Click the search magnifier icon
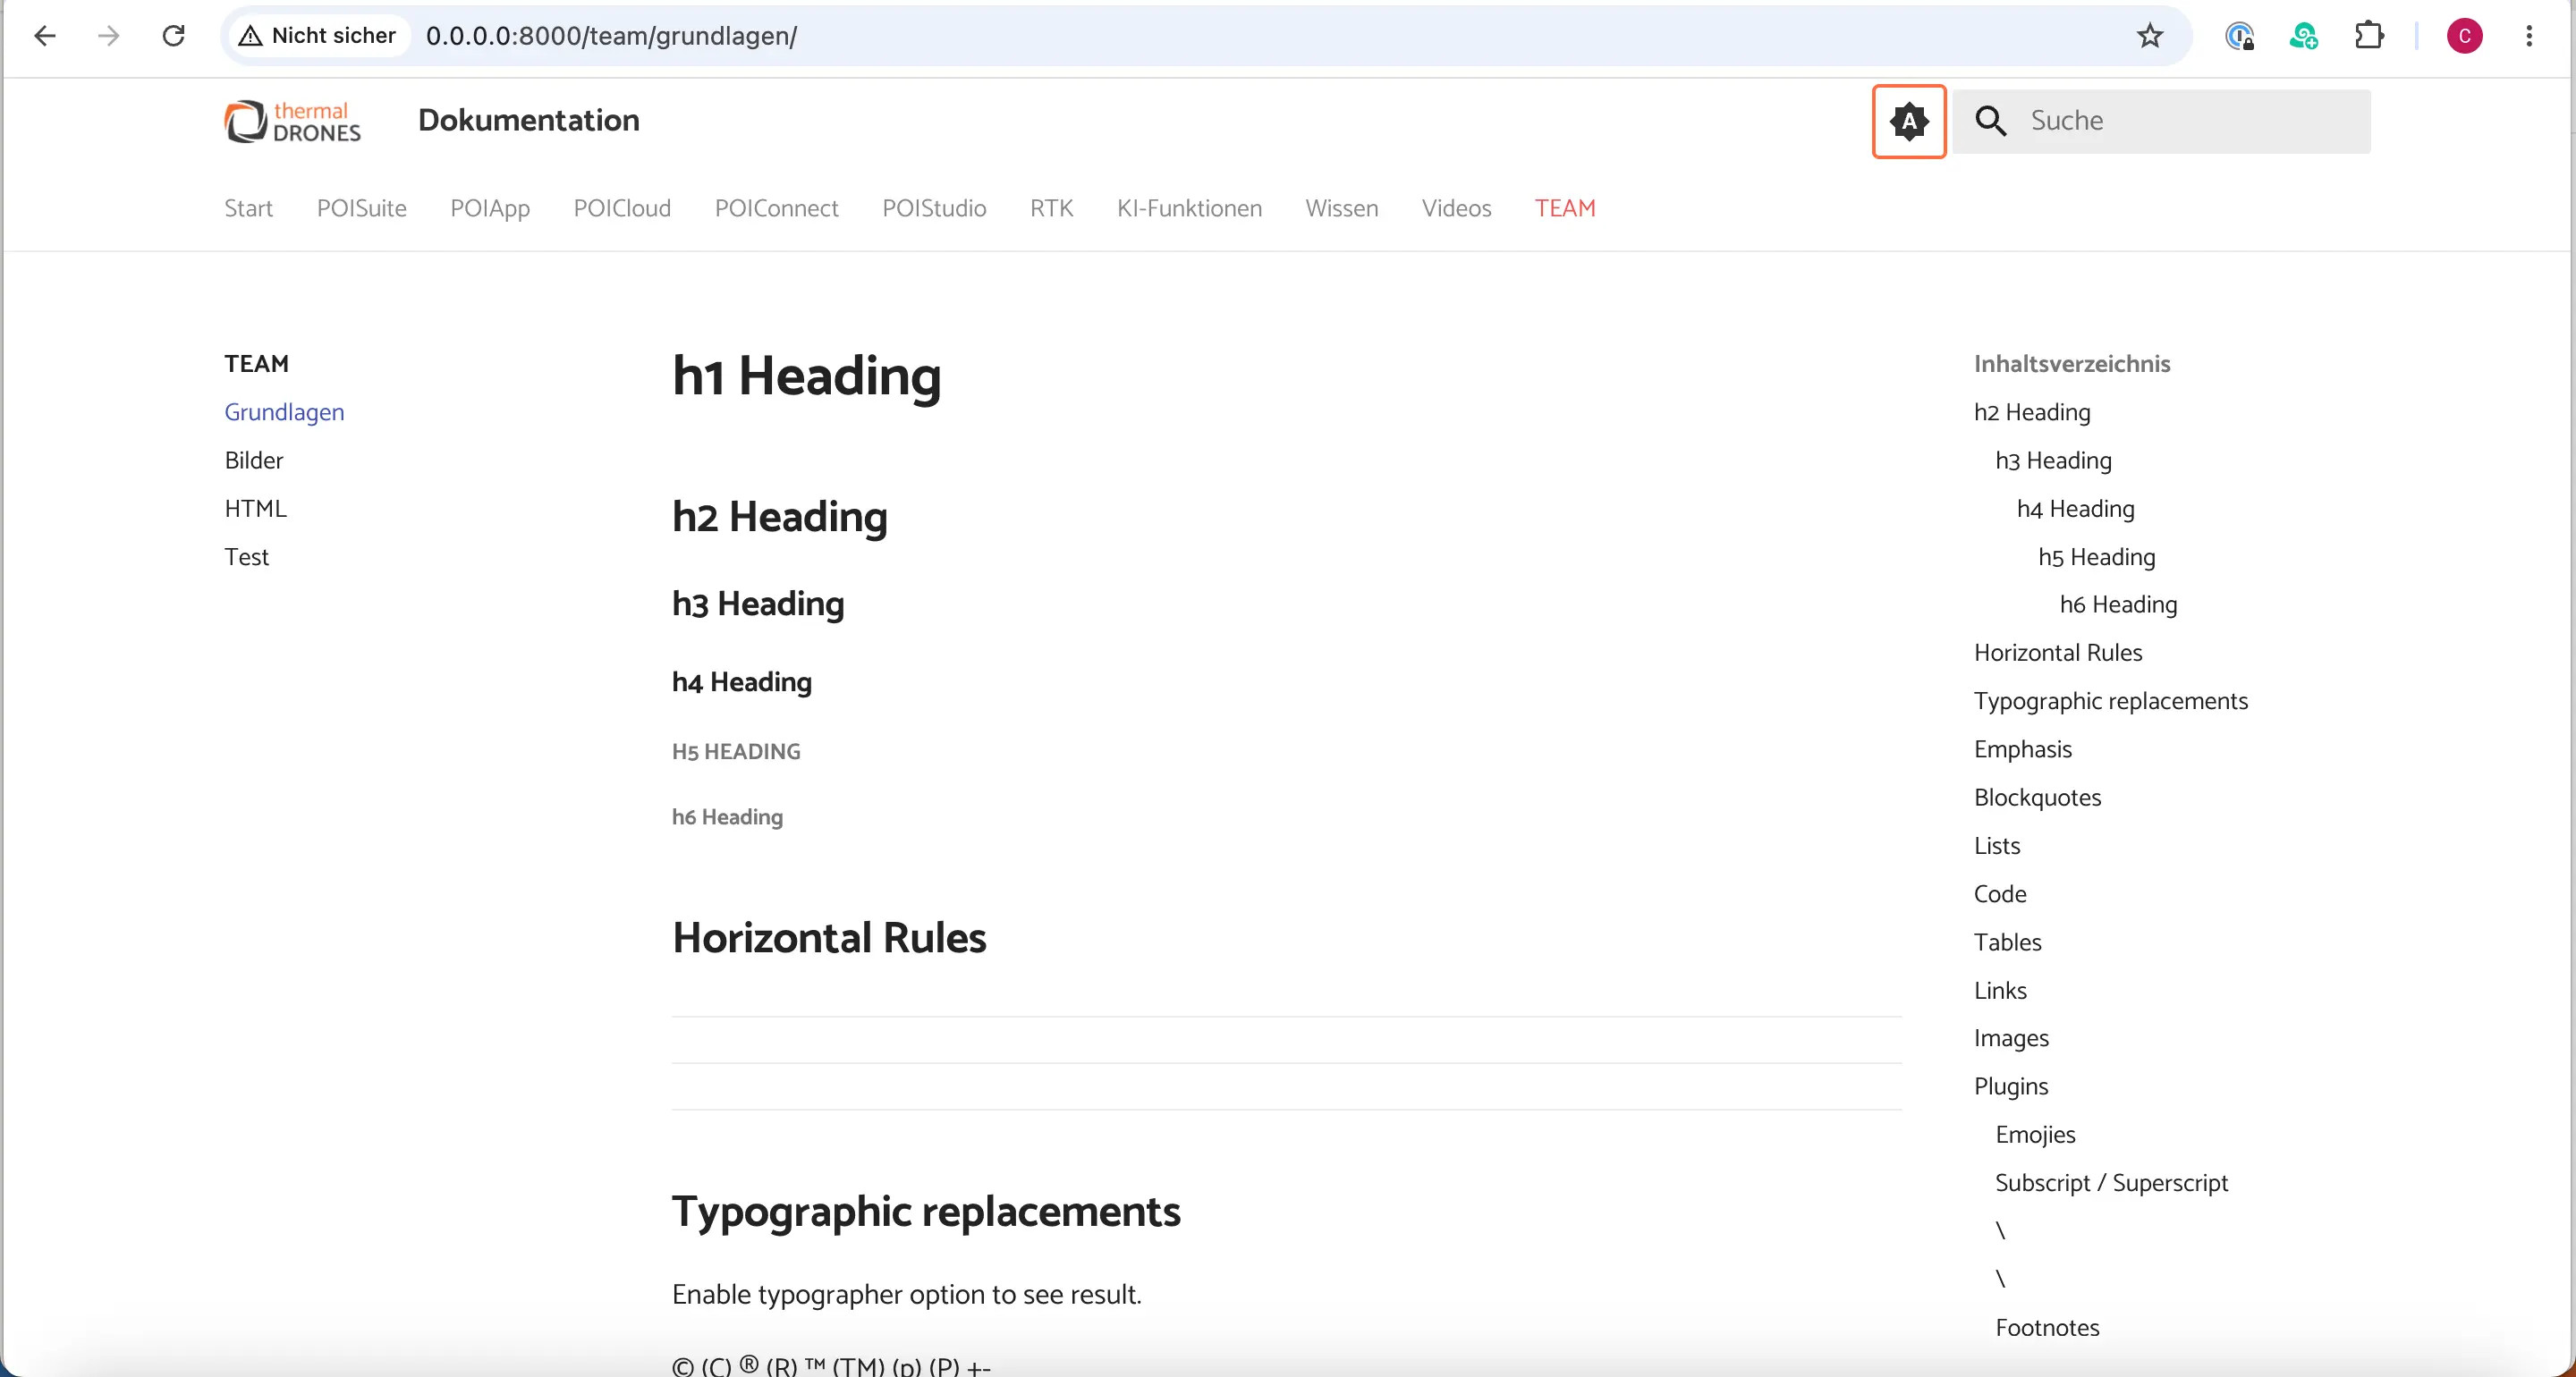The height and width of the screenshot is (1377, 2576). [x=1990, y=121]
